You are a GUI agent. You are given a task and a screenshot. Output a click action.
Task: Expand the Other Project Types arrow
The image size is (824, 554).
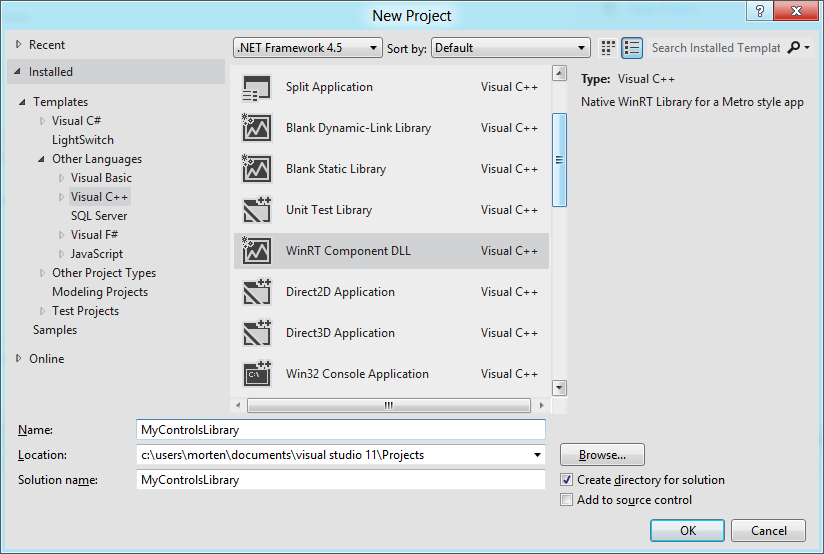(x=42, y=273)
